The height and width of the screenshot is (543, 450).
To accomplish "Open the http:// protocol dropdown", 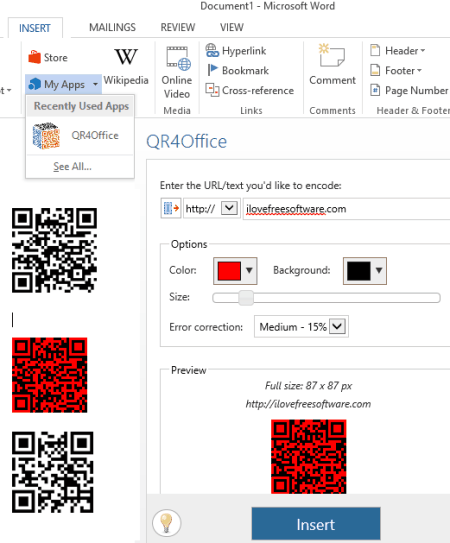I will pyautogui.click(x=229, y=208).
